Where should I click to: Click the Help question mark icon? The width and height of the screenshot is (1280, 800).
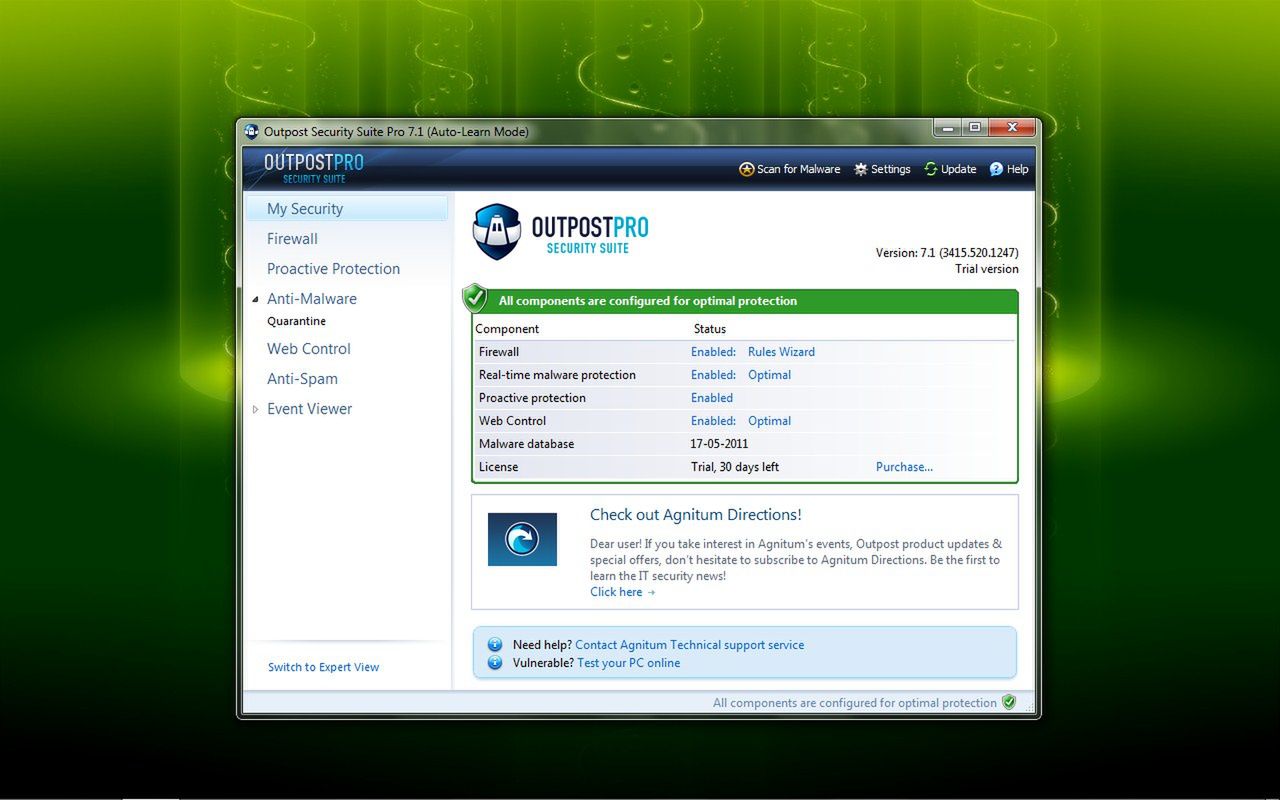pyautogui.click(x=996, y=169)
